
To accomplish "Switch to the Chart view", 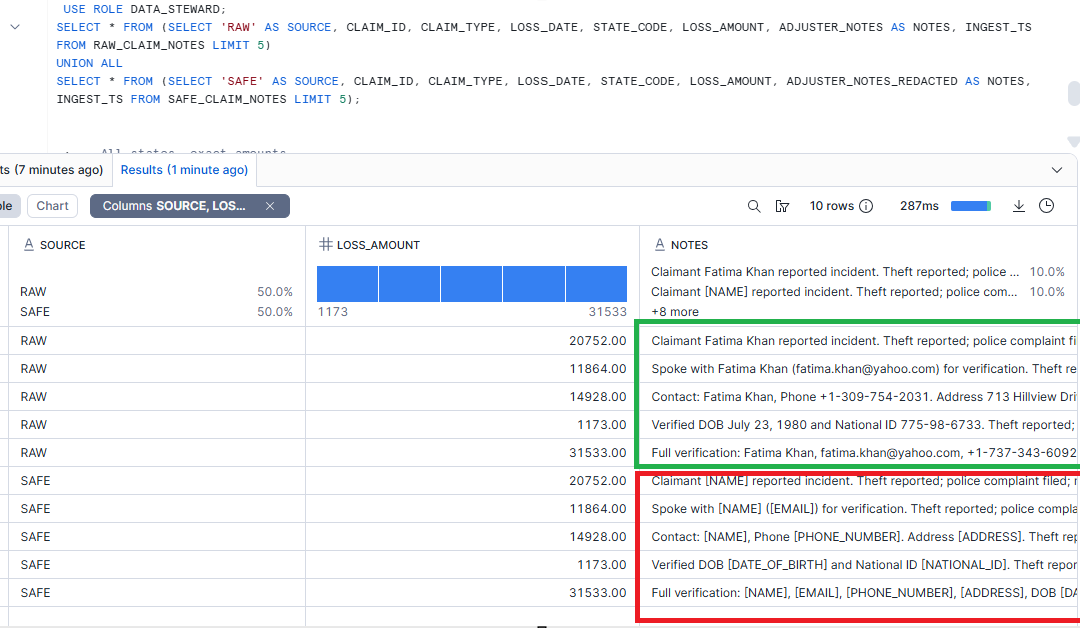I will click(x=52, y=206).
